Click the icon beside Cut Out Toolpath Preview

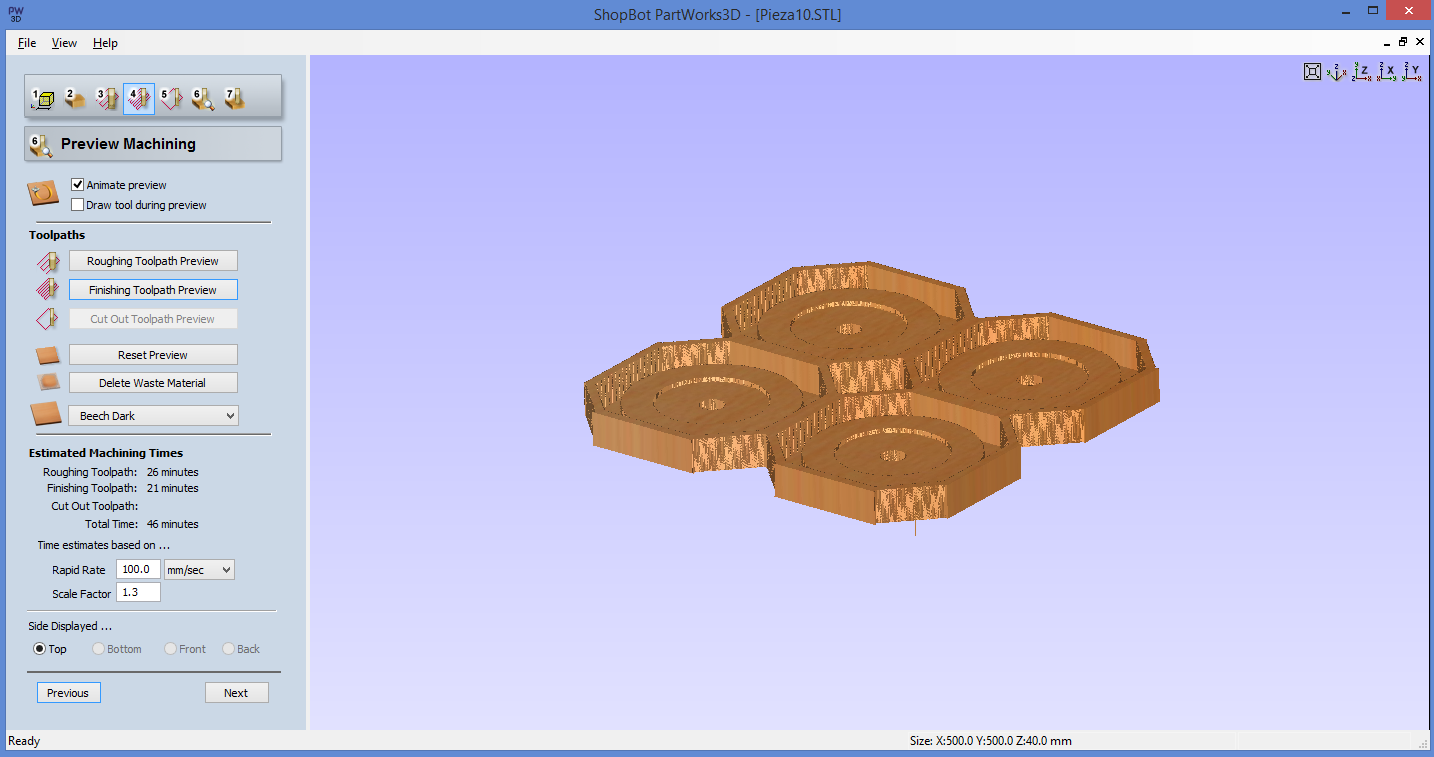pos(48,319)
